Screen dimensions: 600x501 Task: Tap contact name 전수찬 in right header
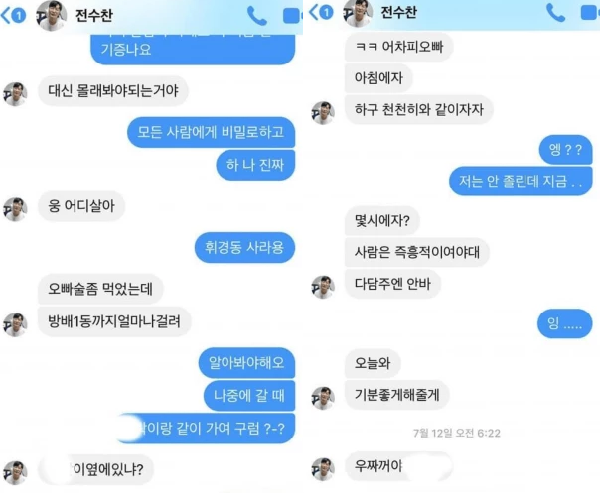click(398, 12)
